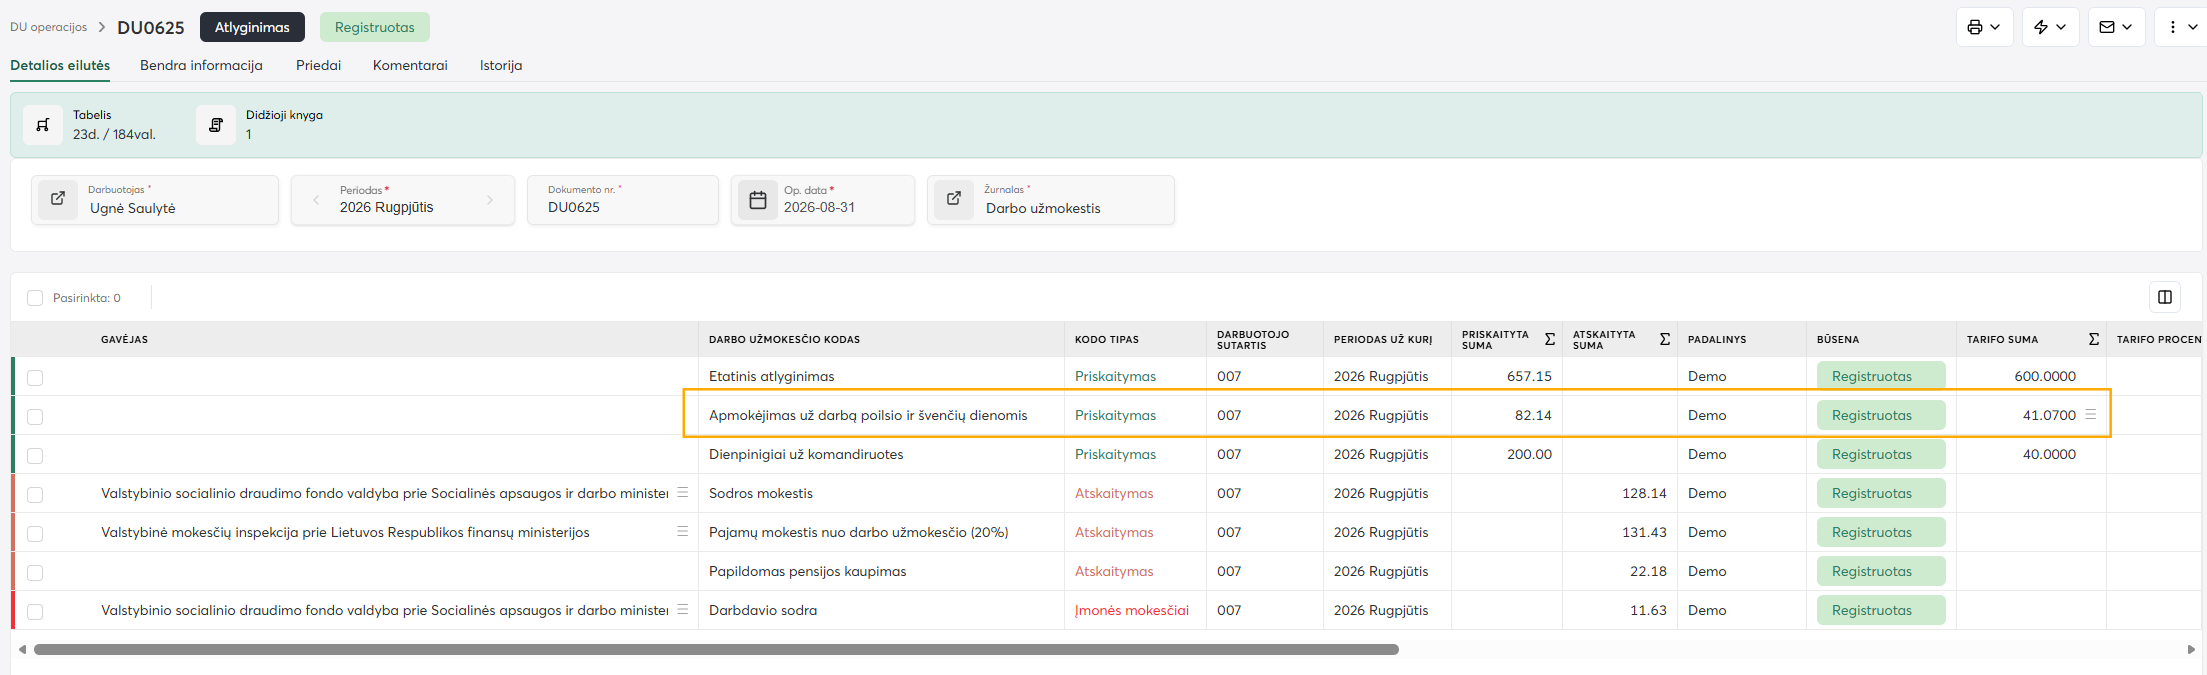Click Registruotas status for Etatinis atlyginimas
The width and height of the screenshot is (2207, 675).
[x=1881, y=376]
